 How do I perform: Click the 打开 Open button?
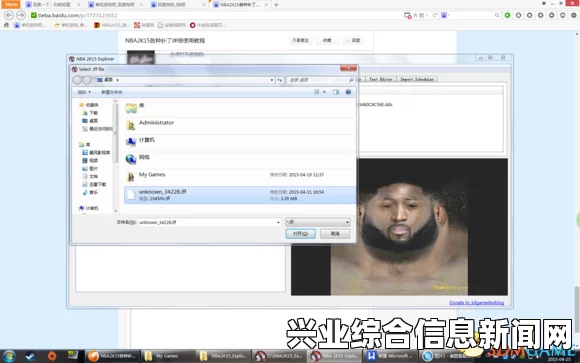pos(300,234)
